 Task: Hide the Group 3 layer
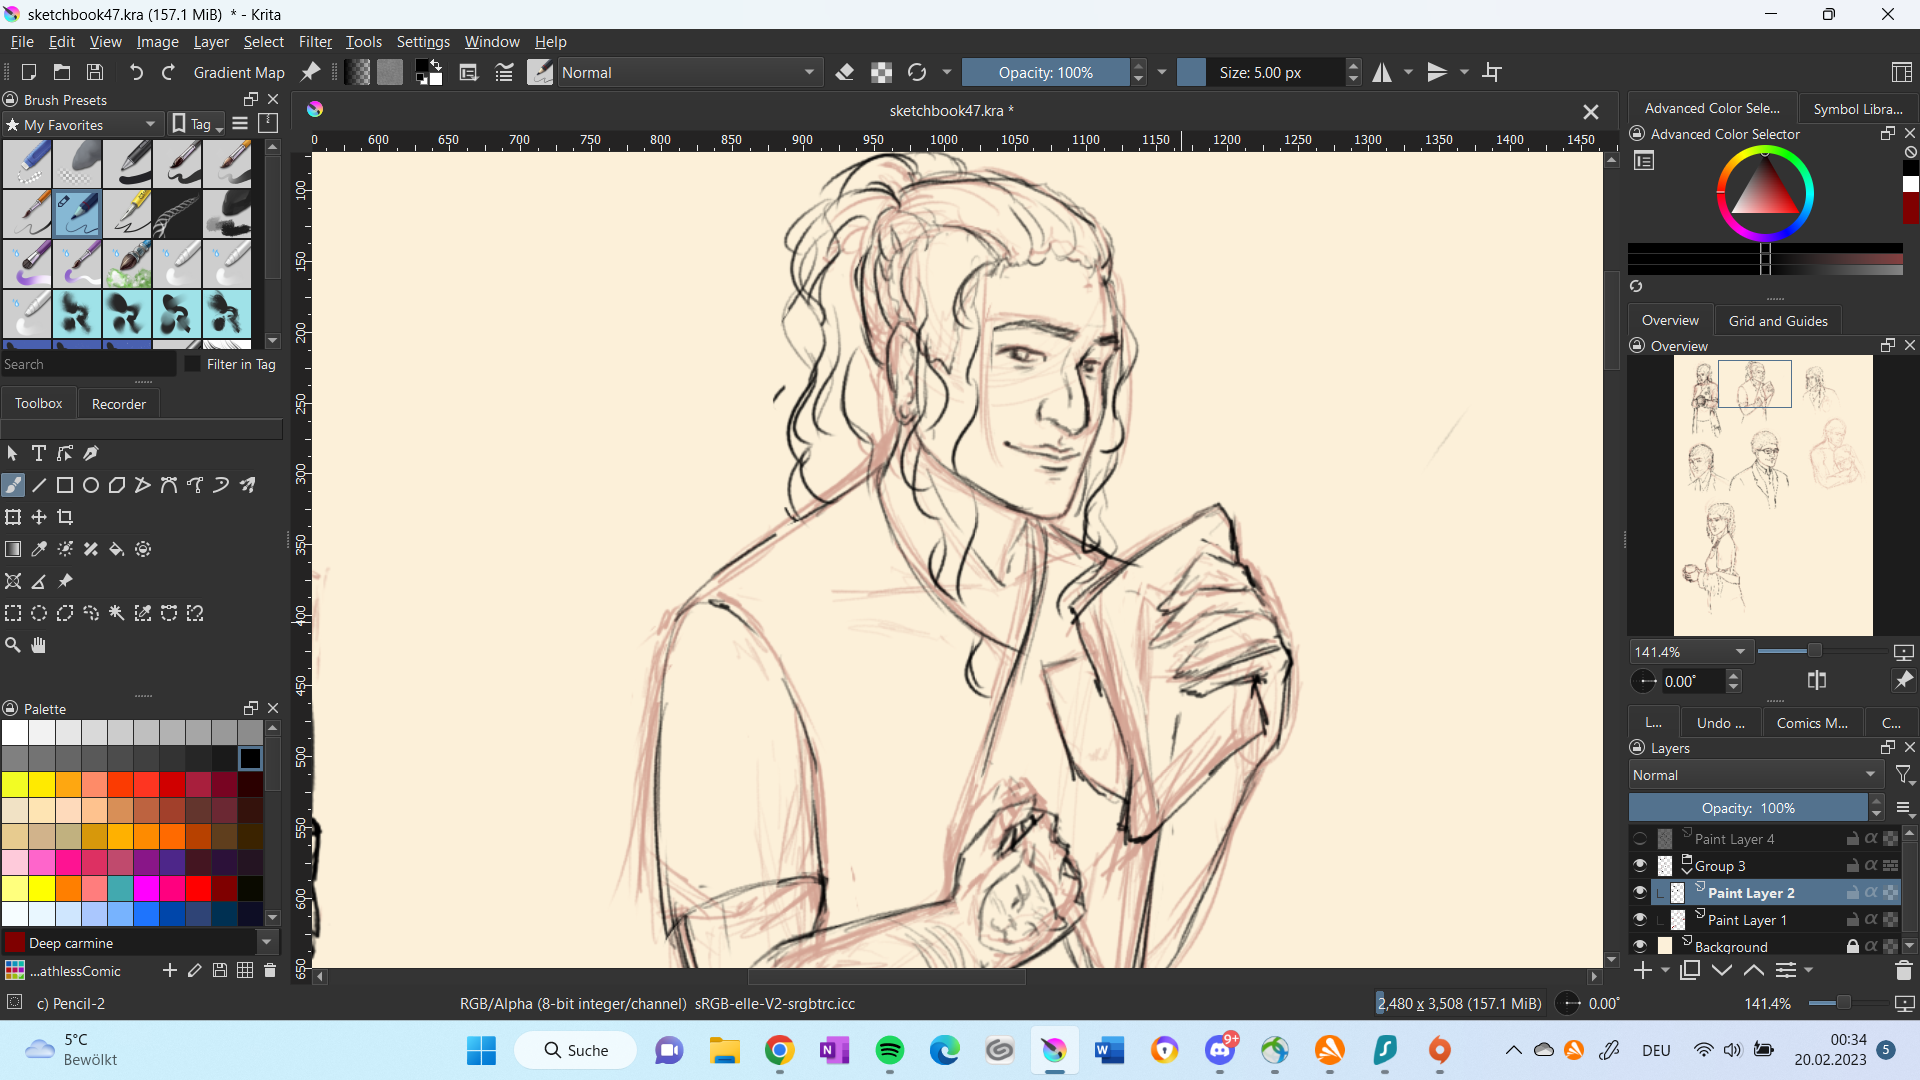tap(1640, 866)
